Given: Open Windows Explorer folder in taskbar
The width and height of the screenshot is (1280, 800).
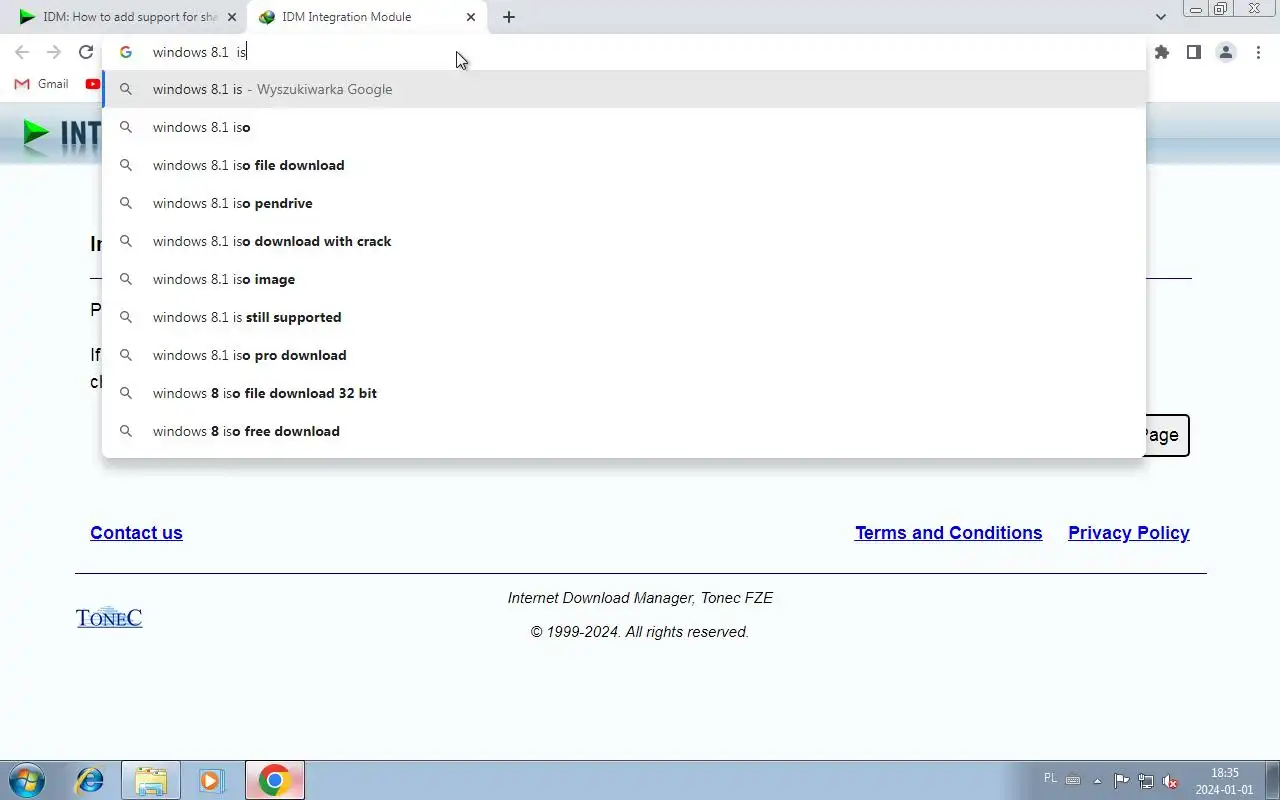Looking at the screenshot, I should click(x=151, y=780).
